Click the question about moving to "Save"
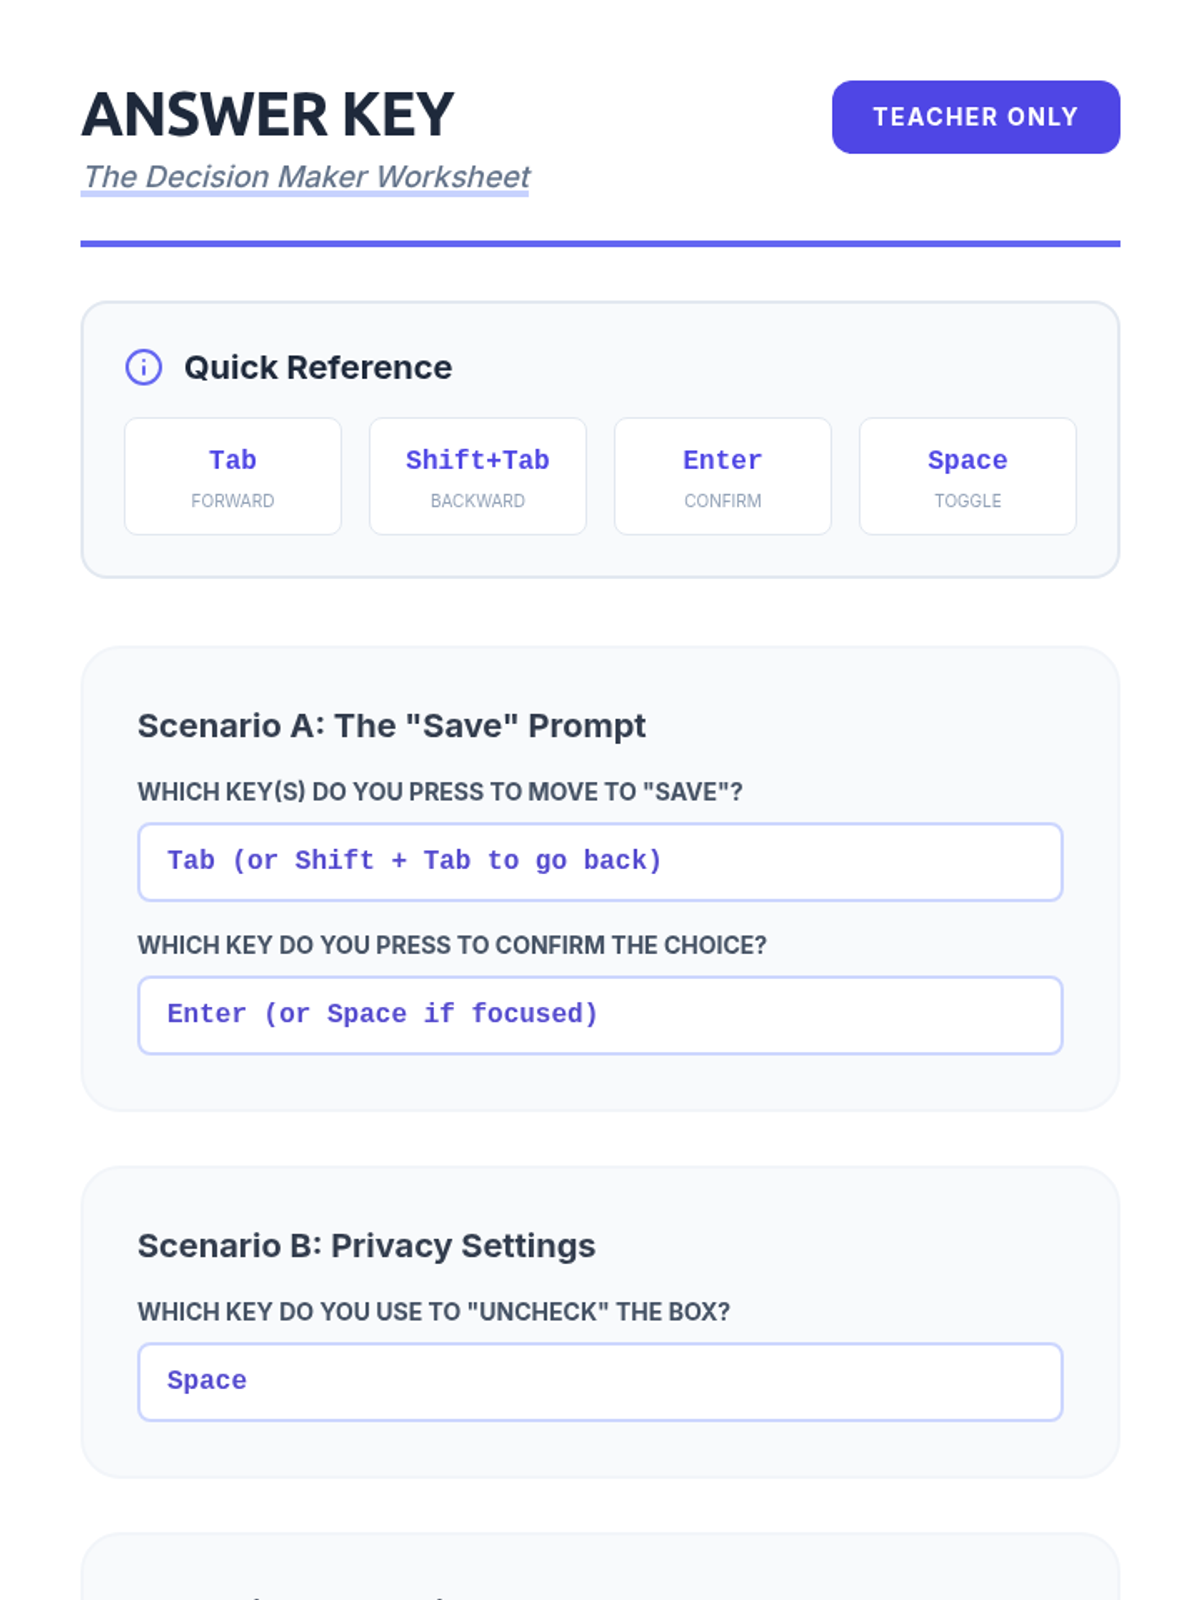This screenshot has width=1200, height=1600. (440, 792)
